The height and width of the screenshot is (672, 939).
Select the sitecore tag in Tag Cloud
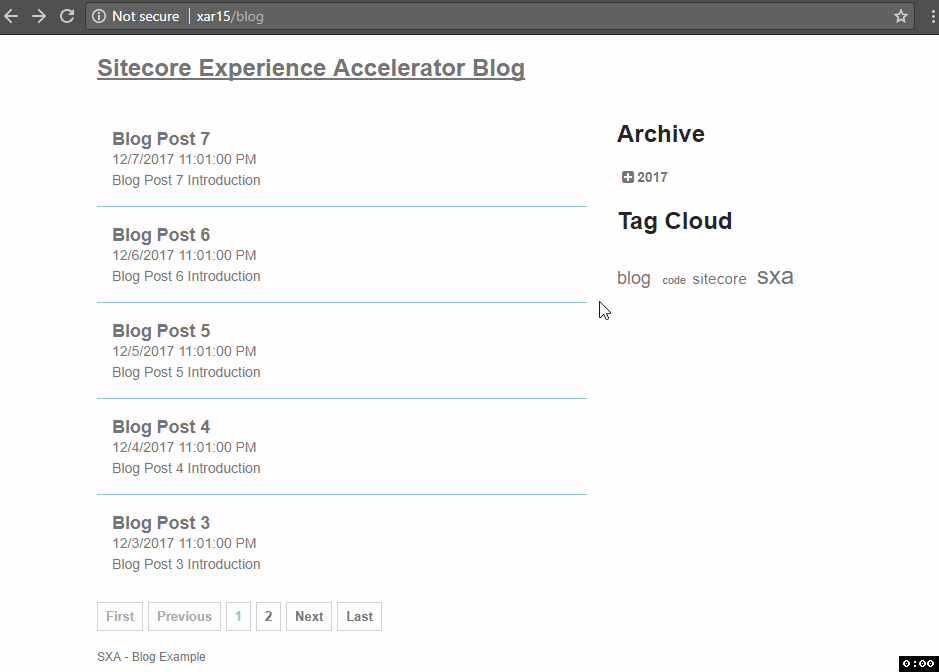719,279
